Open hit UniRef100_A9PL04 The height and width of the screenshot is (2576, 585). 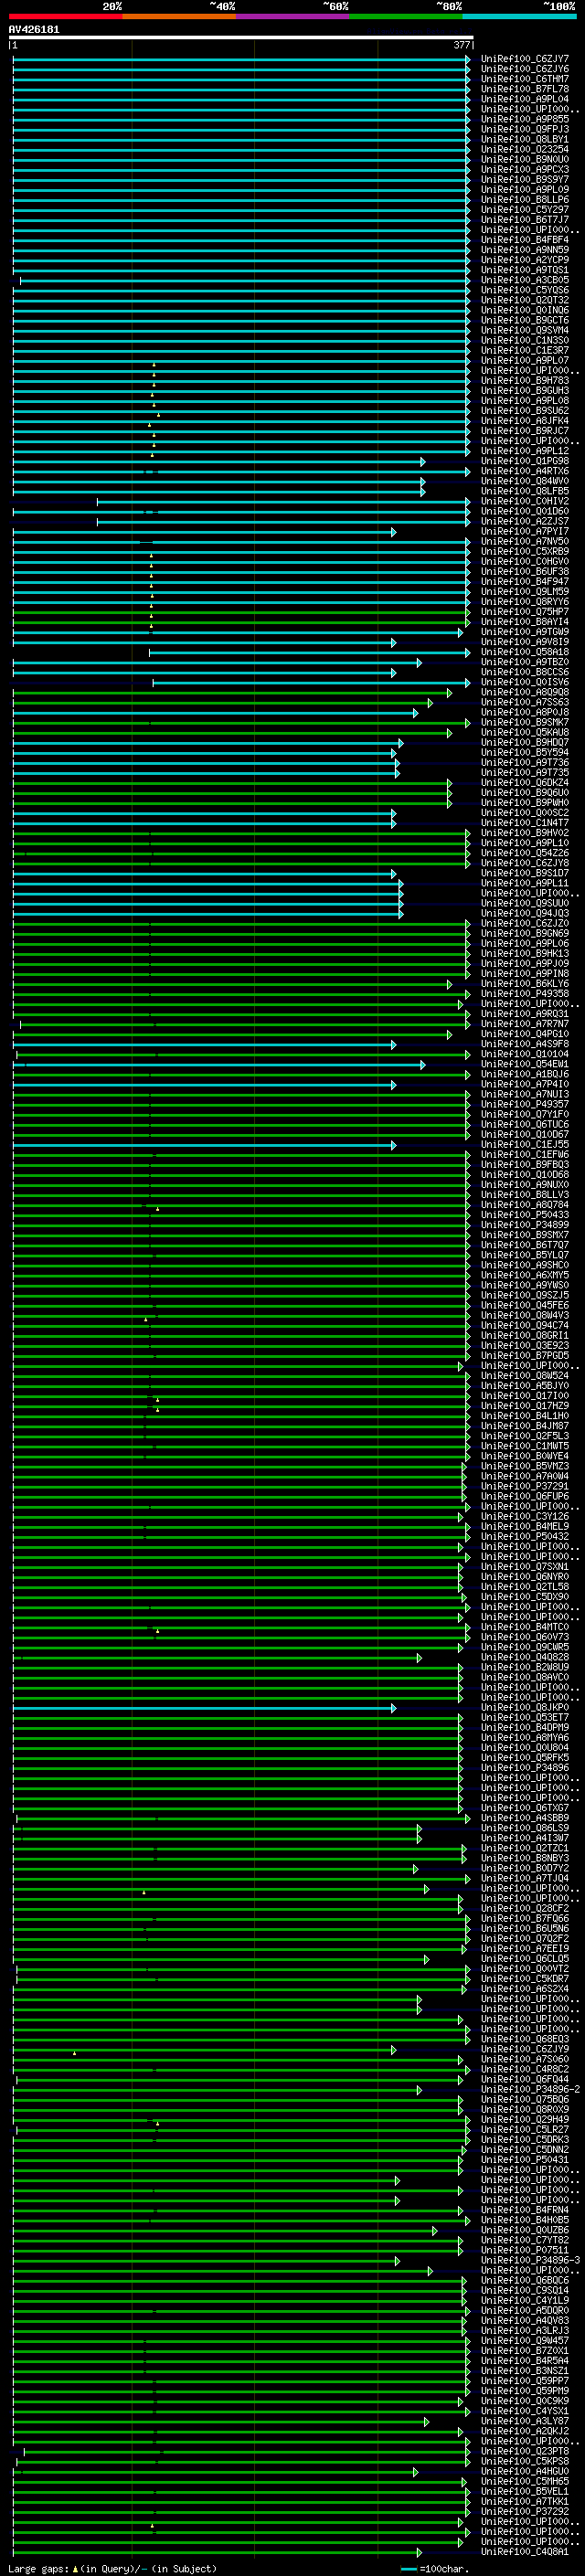click(x=524, y=99)
